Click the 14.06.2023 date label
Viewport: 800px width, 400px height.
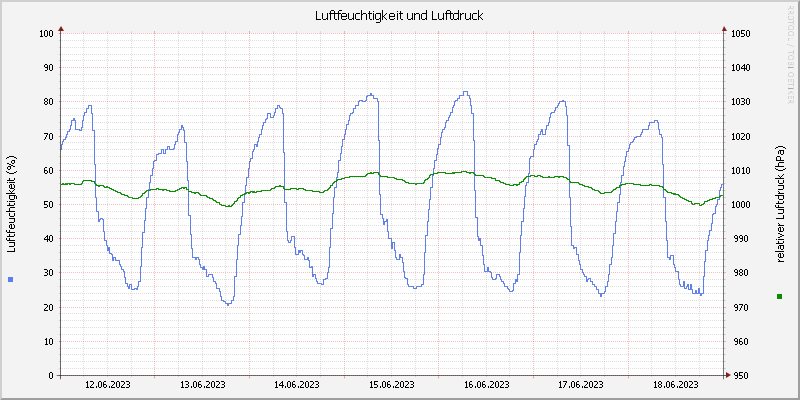(x=297, y=385)
